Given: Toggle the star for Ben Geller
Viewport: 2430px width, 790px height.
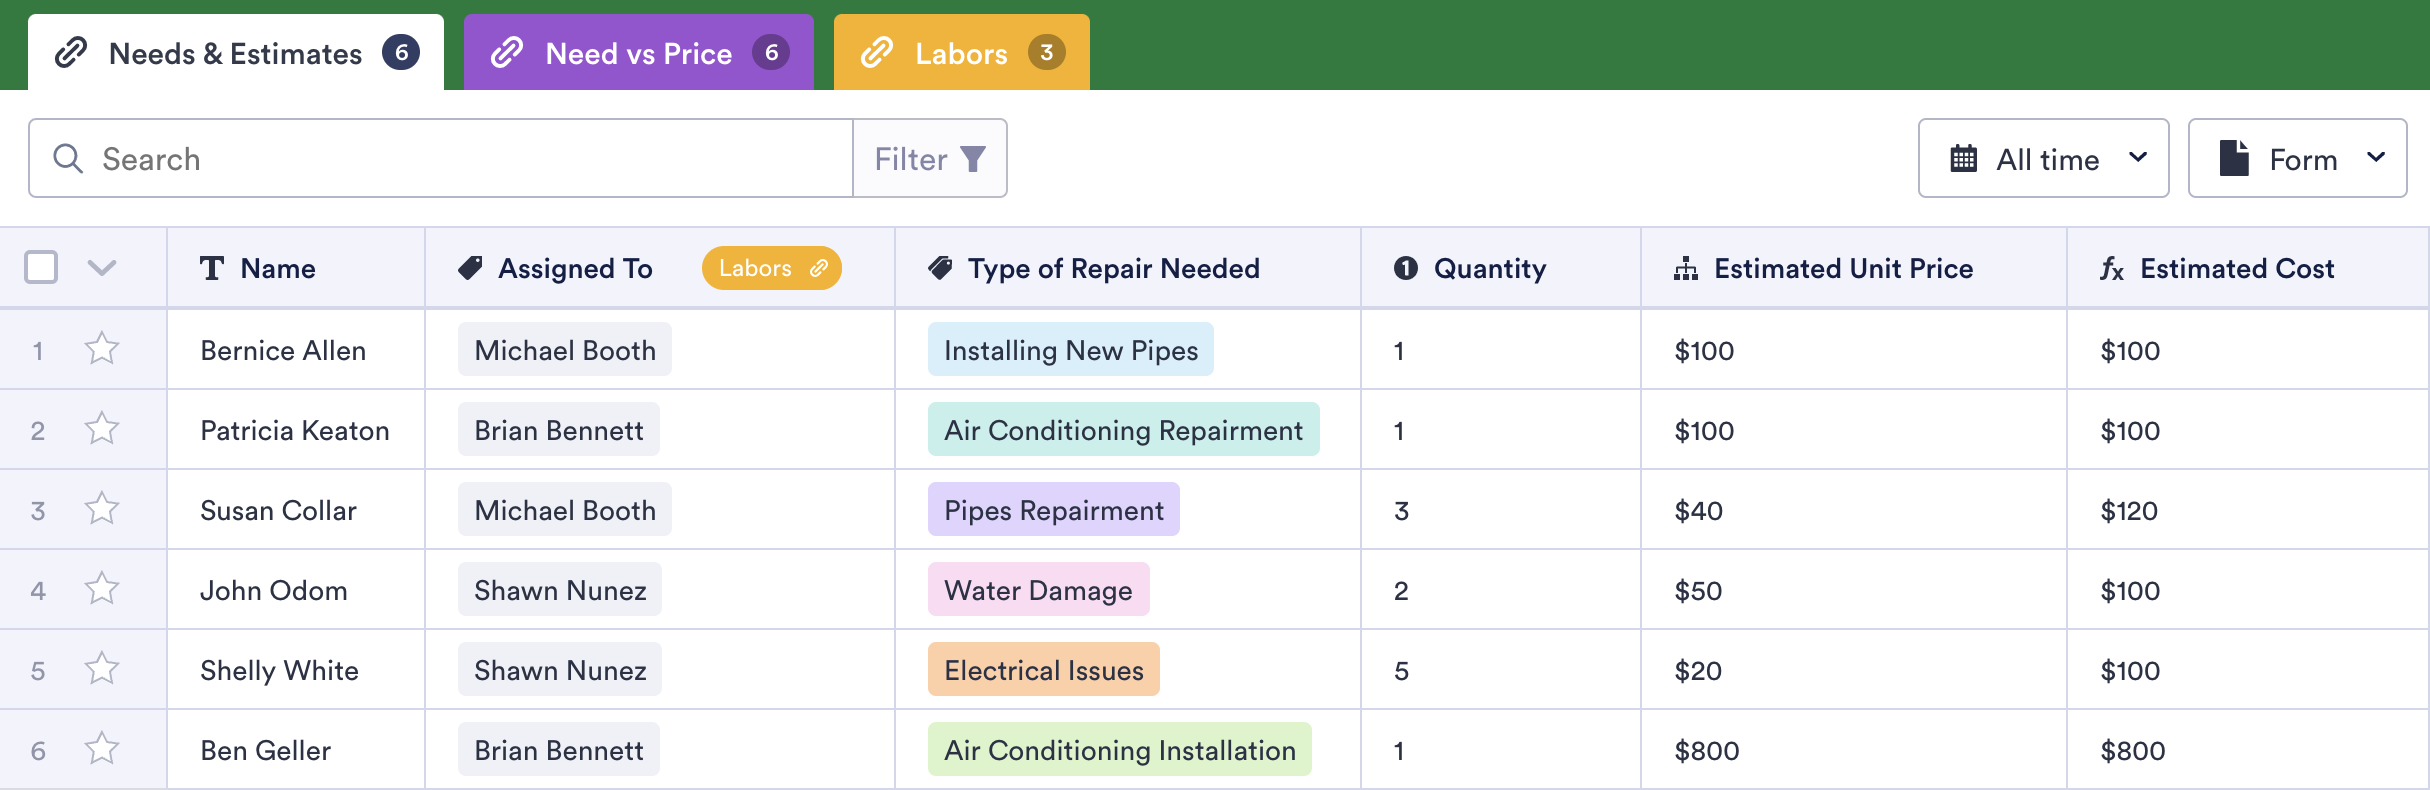Looking at the screenshot, I should tap(102, 749).
